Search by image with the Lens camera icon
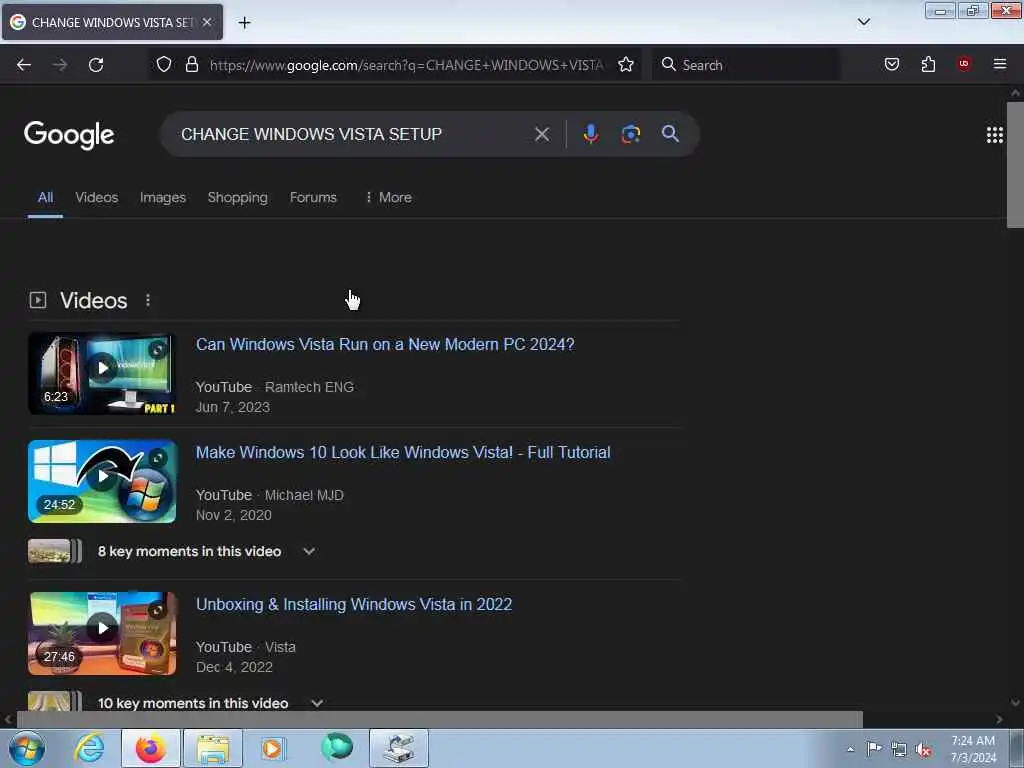 [630, 134]
